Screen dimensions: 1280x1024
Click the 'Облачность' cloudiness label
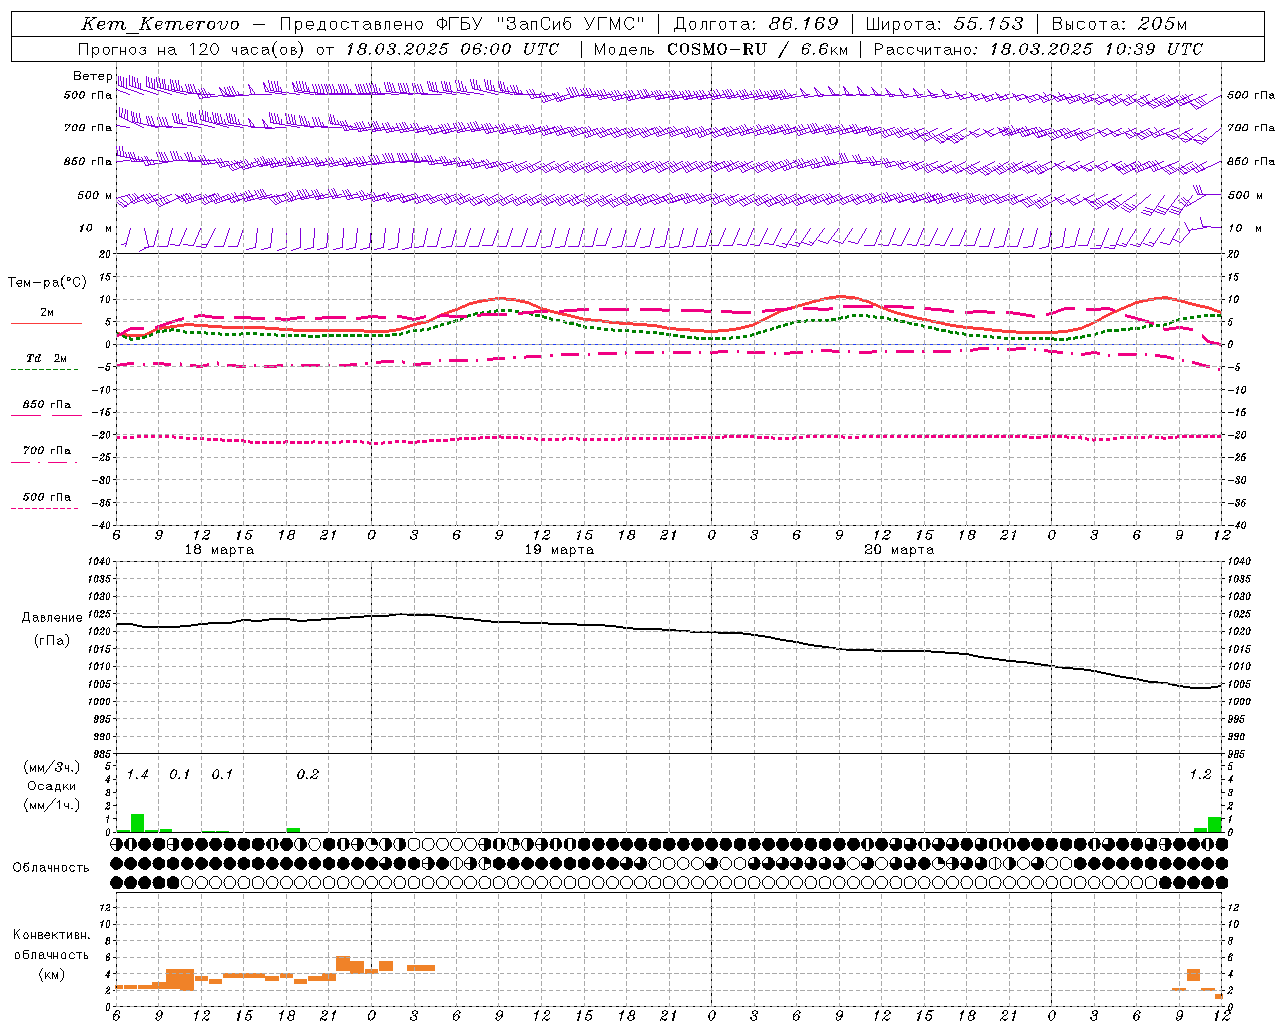coord(51,867)
